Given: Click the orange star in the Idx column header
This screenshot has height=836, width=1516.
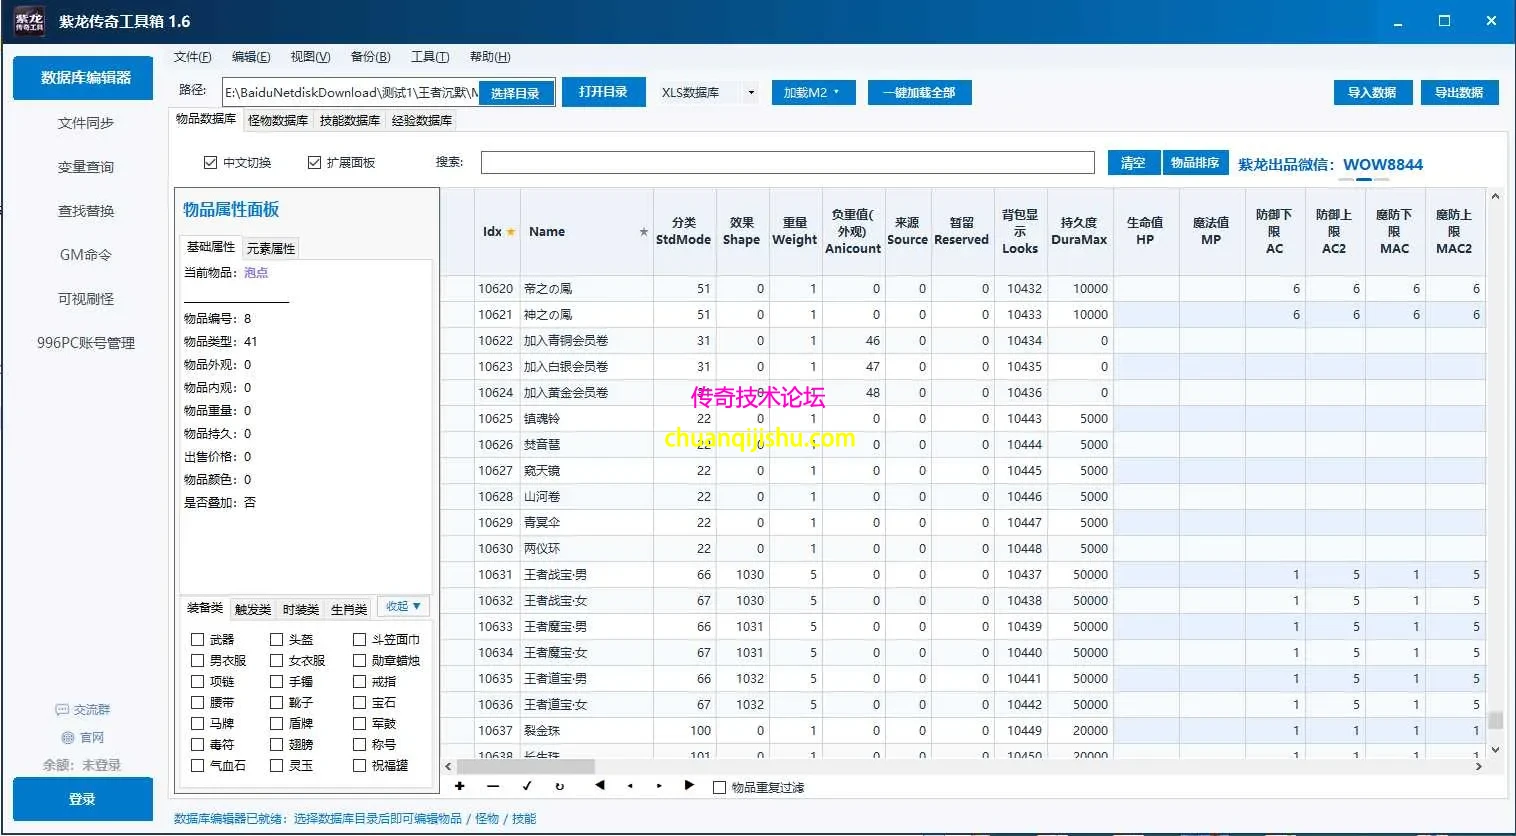Looking at the screenshot, I should tap(511, 232).
